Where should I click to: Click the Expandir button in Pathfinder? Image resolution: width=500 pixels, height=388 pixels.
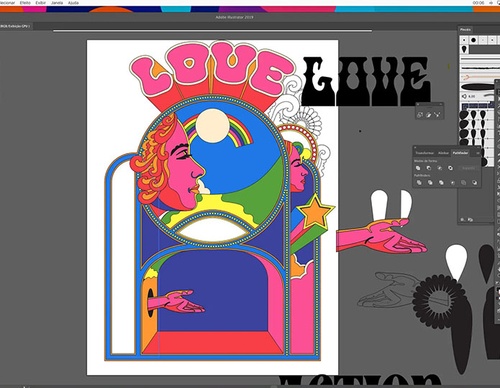click(468, 168)
